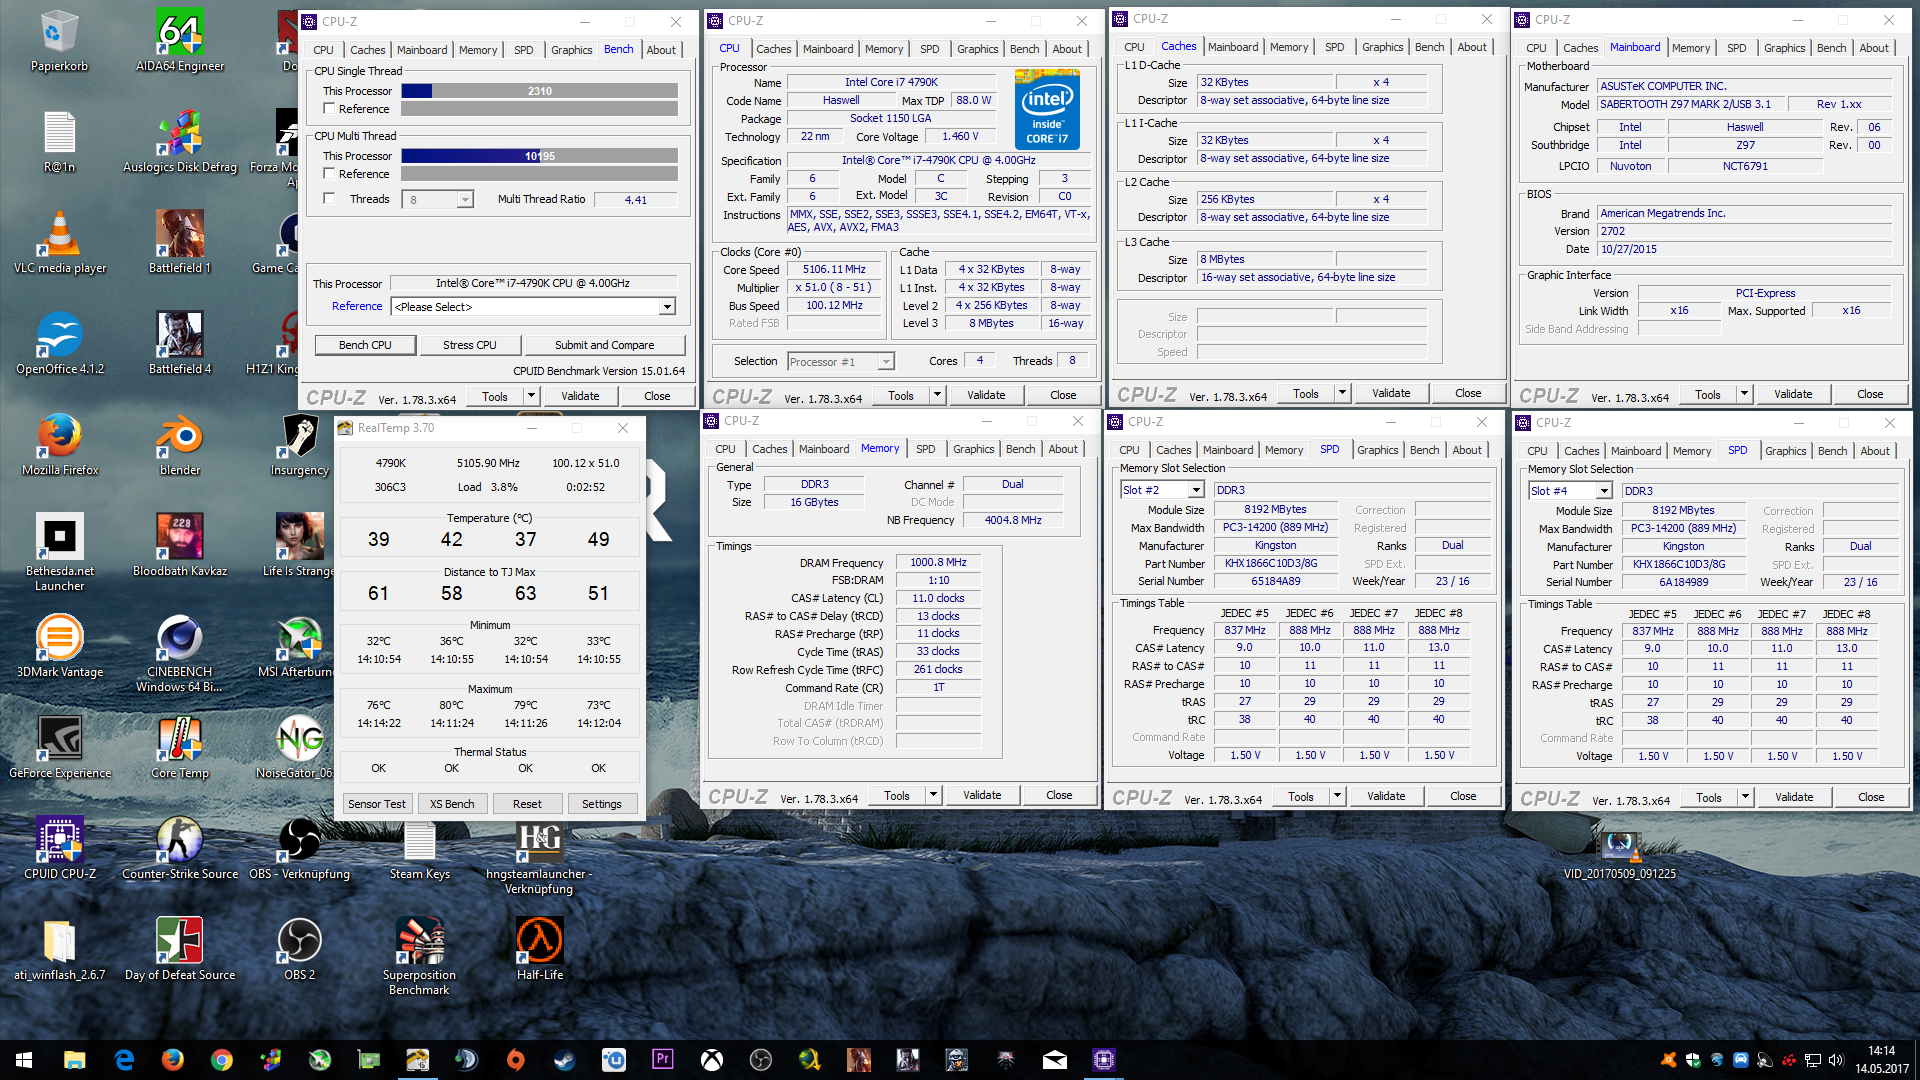Open Auslogics Disk Defrag shortcut
Image resolution: width=1920 pixels, height=1080 pixels.
[x=180, y=142]
